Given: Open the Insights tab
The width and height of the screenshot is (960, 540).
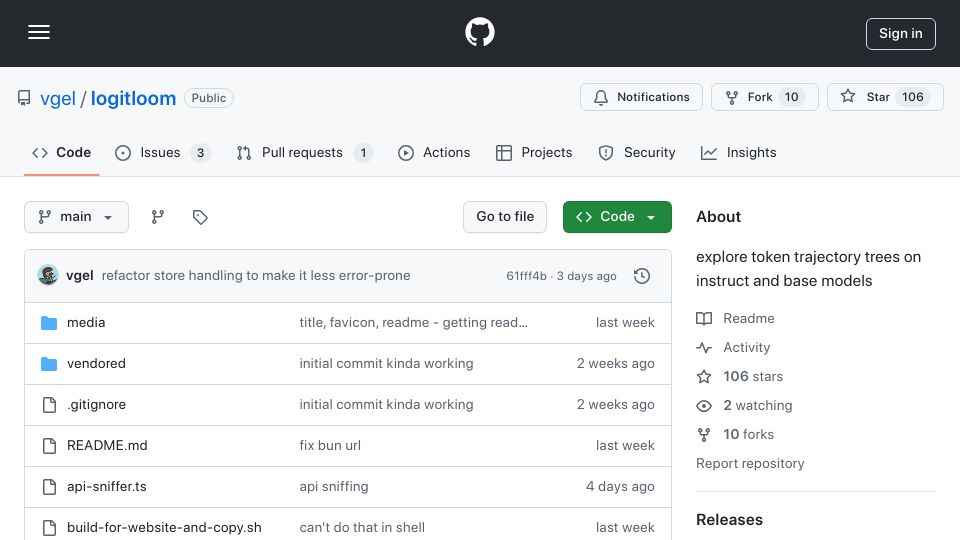Looking at the screenshot, I should (x=738, y=152).
